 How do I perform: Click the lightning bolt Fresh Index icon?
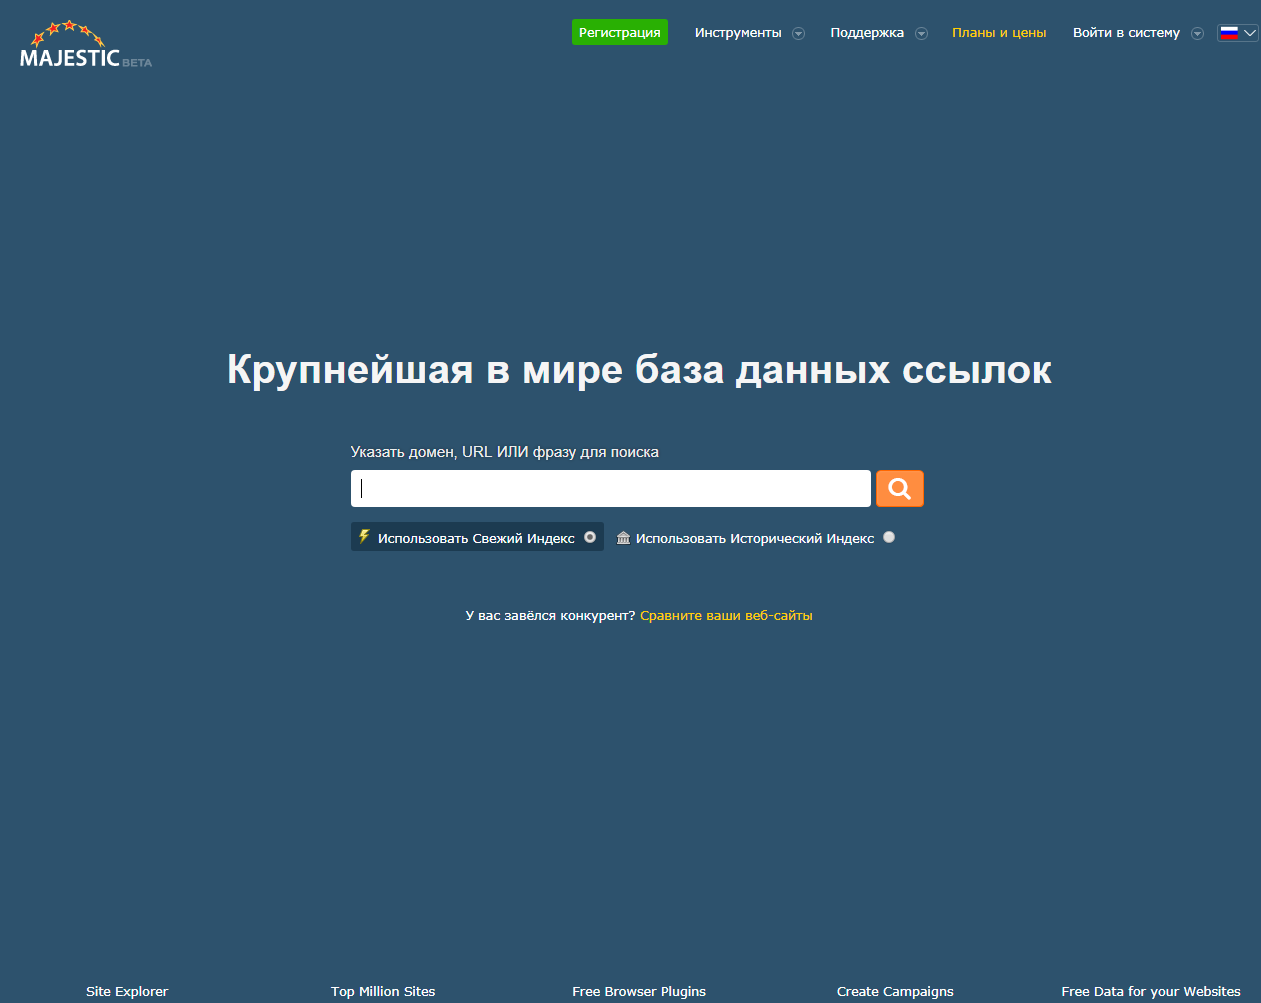[364, 537]
